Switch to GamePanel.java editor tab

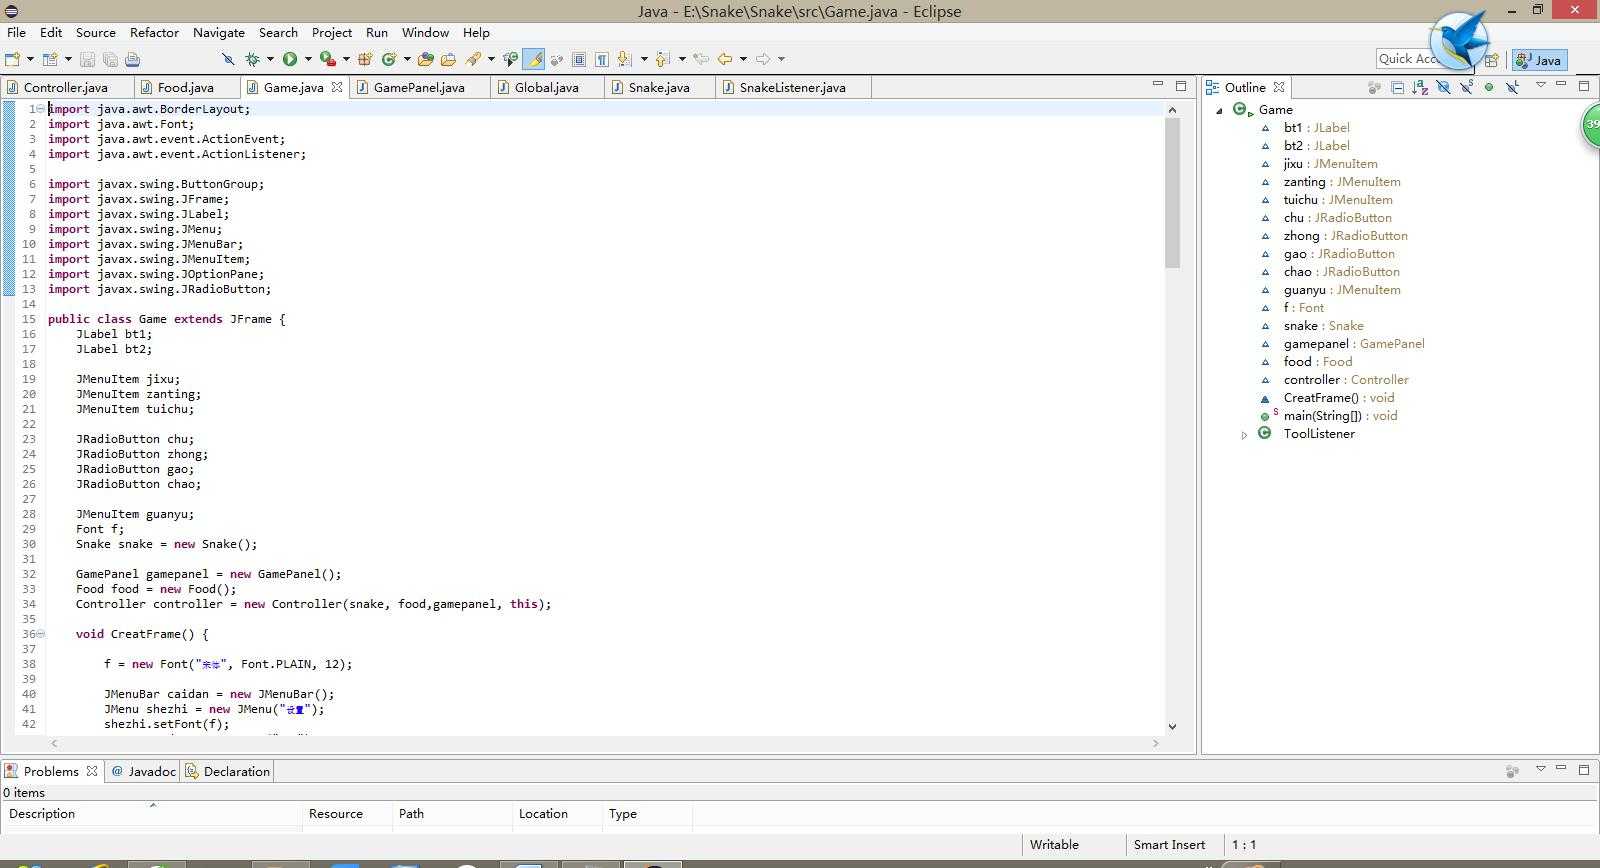419,87
